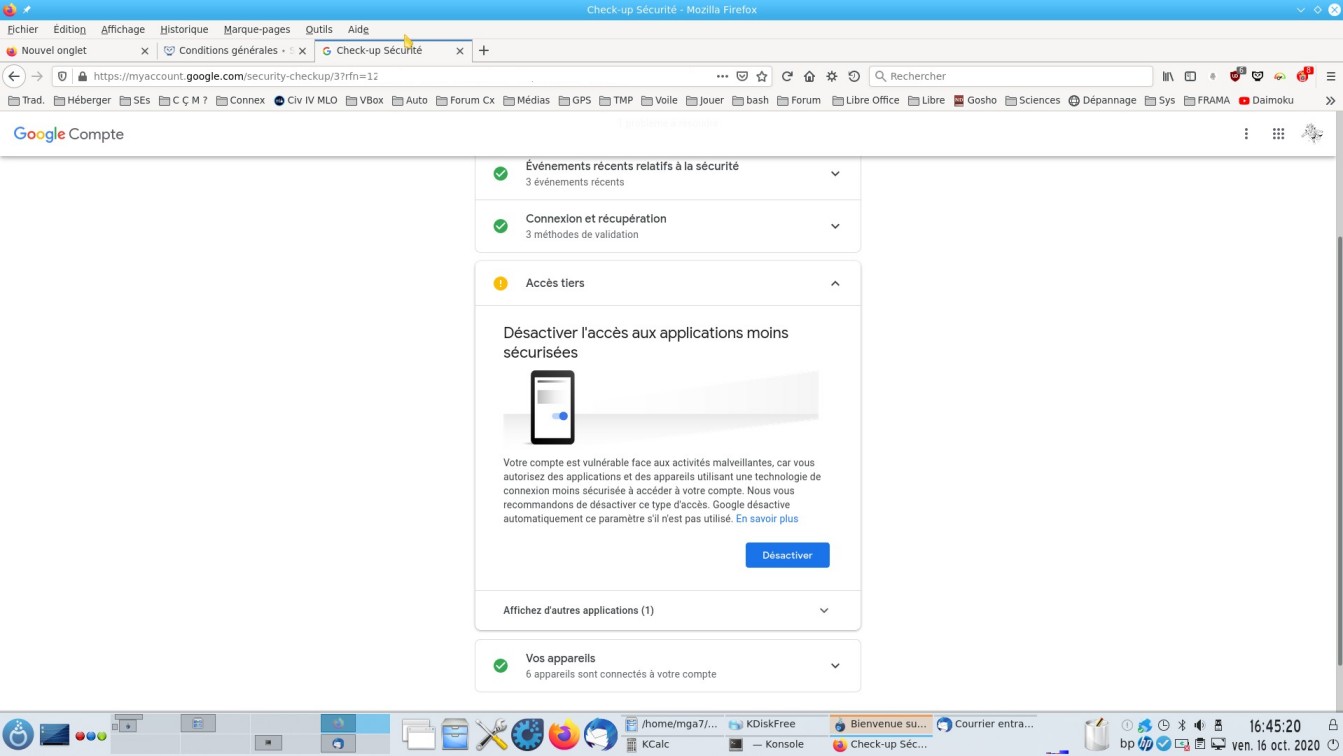Viewport: 1343px width, 756px height.
Task: Open the Library bookshelf icon
Action: [1168, 76]
